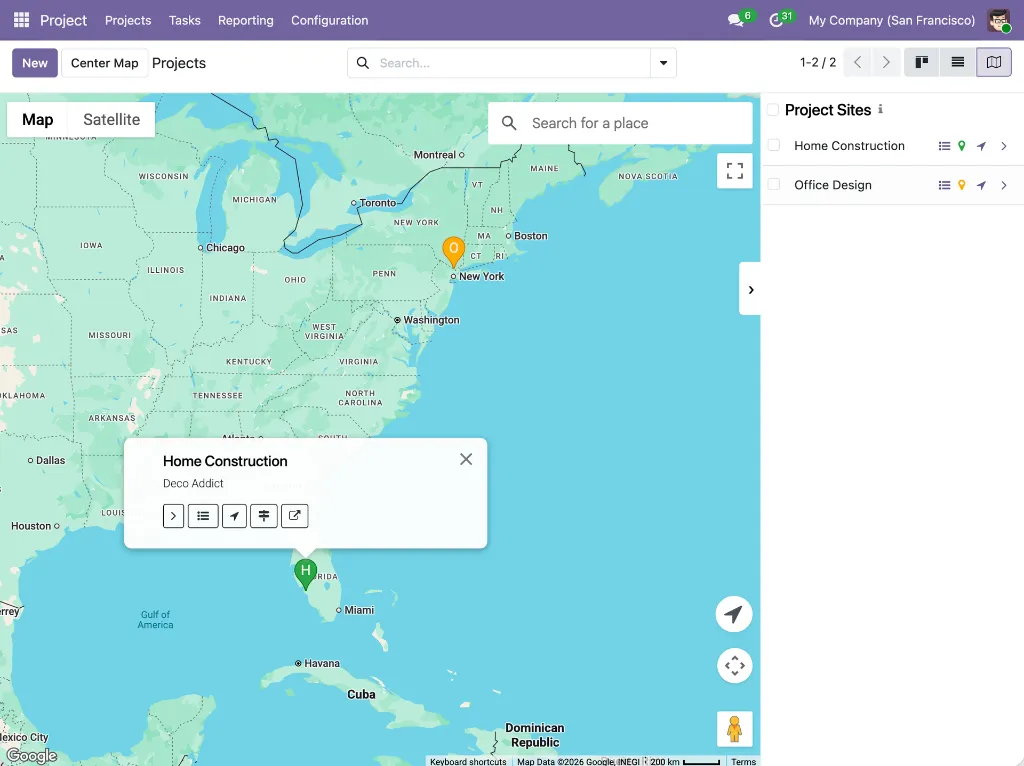Switch to List view
The height and width of the screenshot is (766, 1024).
[957, 63]
